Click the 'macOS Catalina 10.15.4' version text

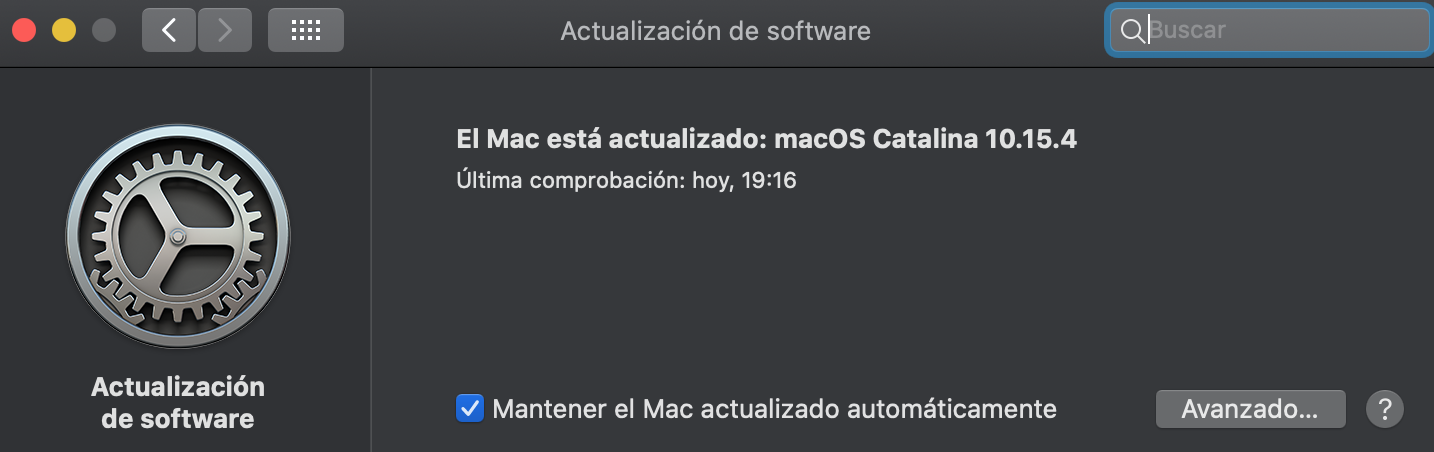pos(925,139)
